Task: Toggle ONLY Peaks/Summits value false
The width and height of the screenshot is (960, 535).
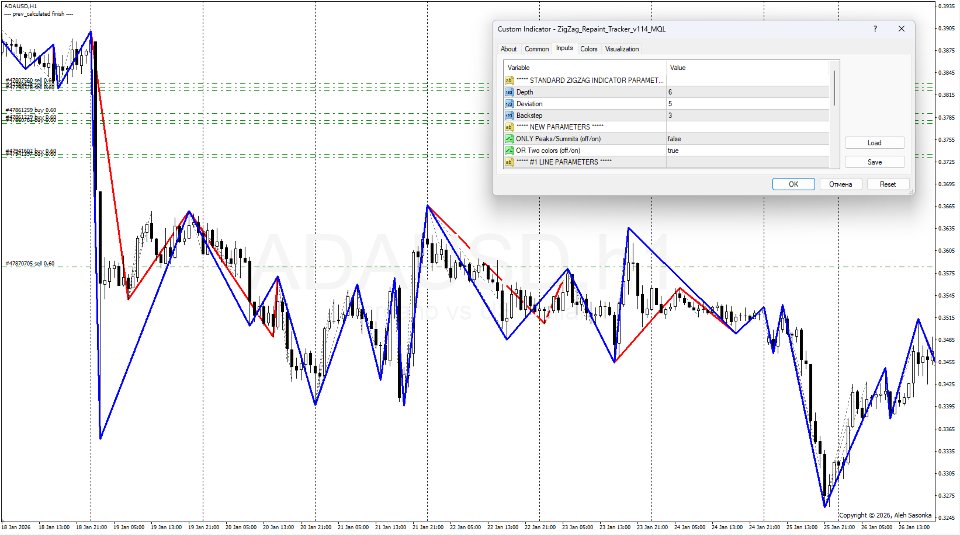Action: pos(748,138)
